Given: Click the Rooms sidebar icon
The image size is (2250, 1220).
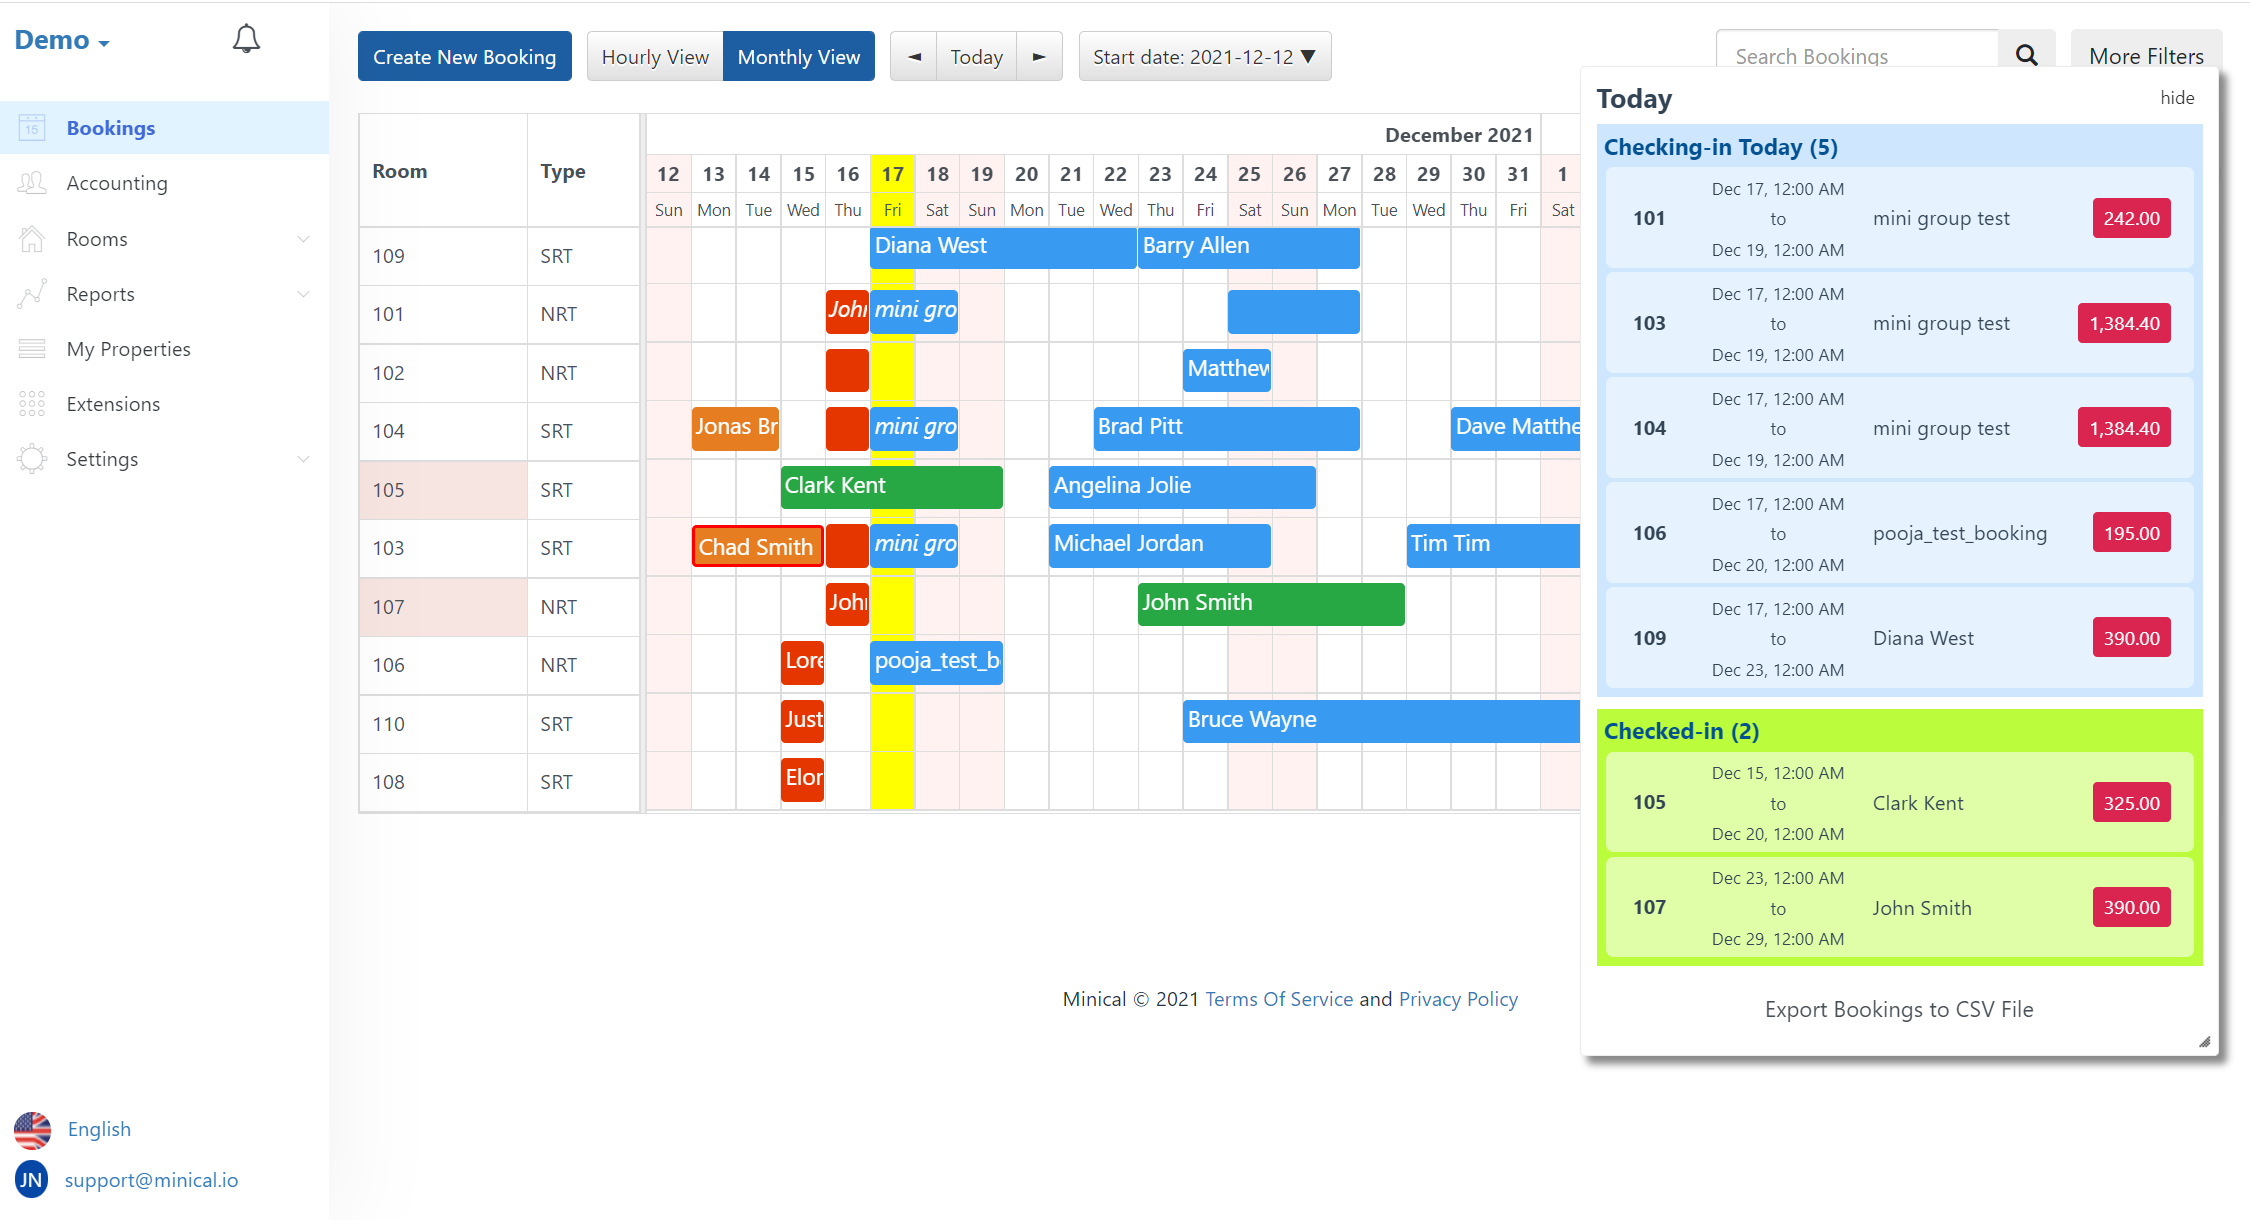Looking at the screenshot, I should point(32,237).
